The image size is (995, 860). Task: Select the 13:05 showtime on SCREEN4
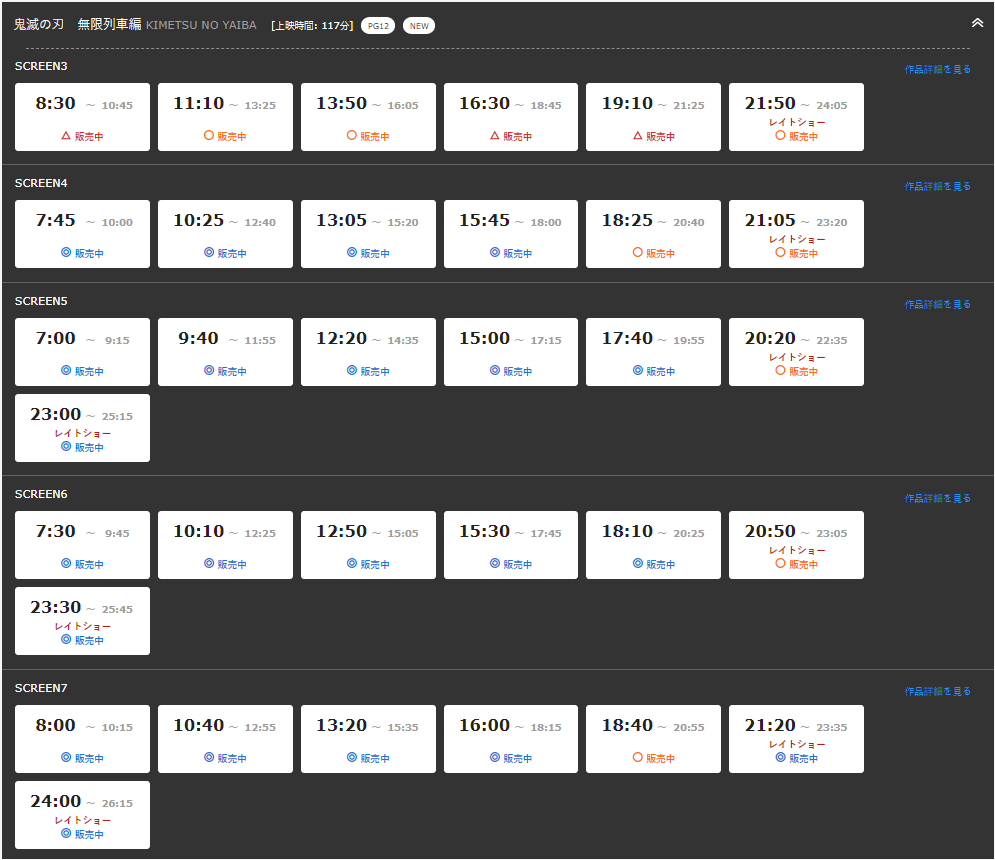[x=368, y=234]
